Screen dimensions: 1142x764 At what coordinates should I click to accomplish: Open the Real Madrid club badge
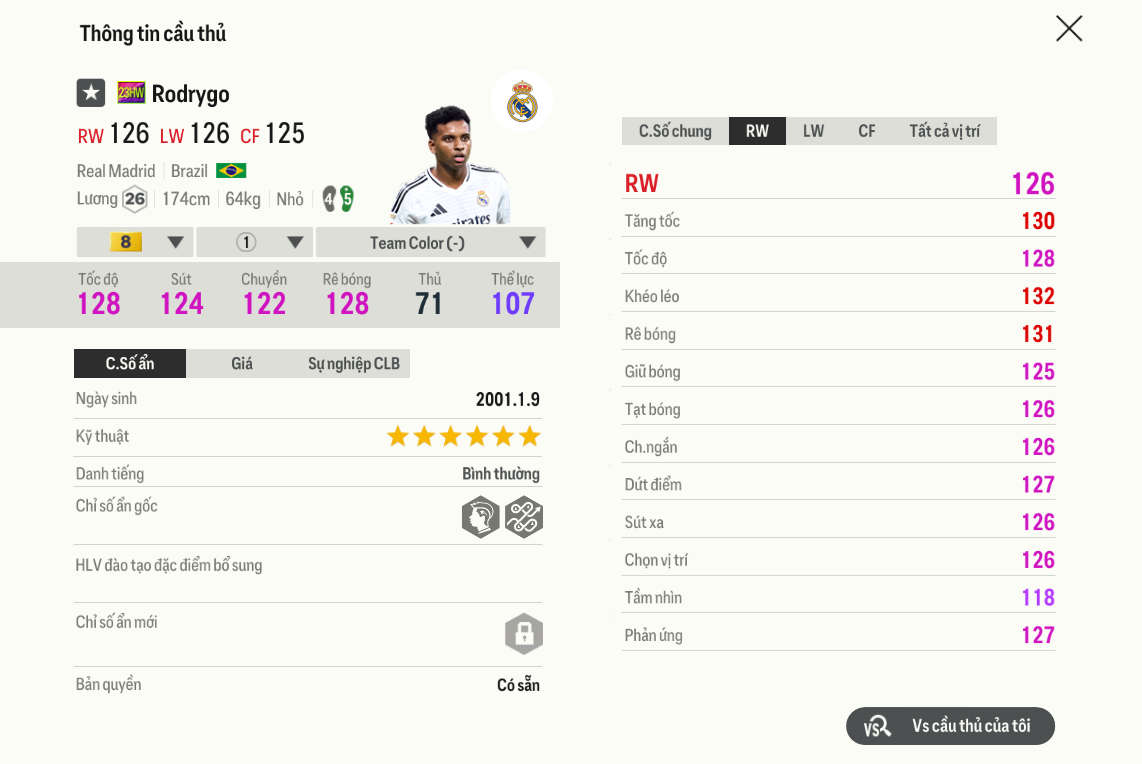521,100
